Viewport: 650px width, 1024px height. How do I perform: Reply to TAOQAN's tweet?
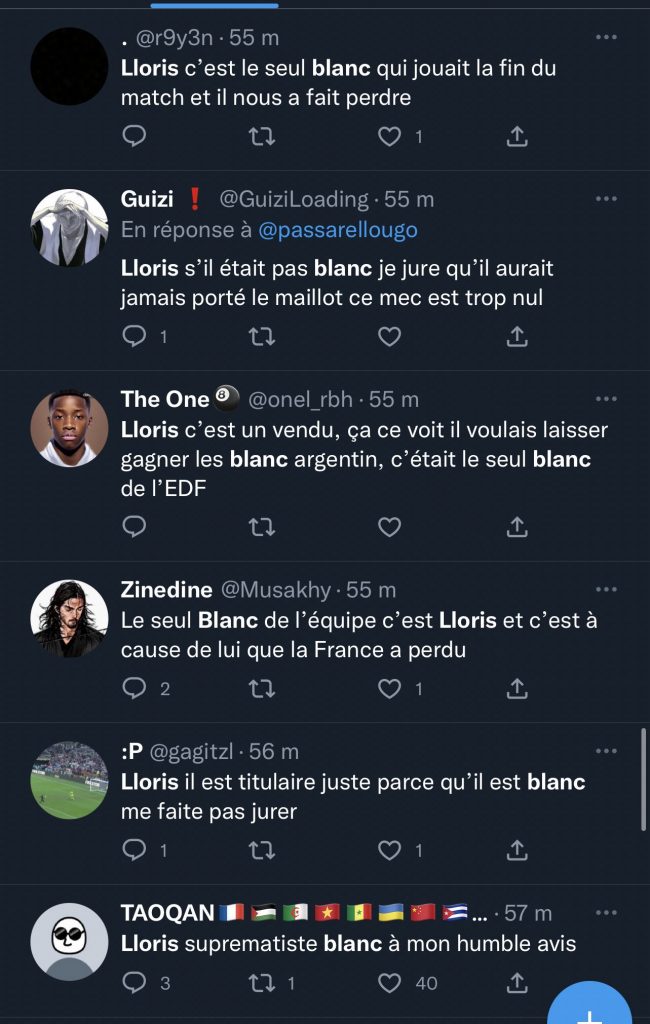134,983
